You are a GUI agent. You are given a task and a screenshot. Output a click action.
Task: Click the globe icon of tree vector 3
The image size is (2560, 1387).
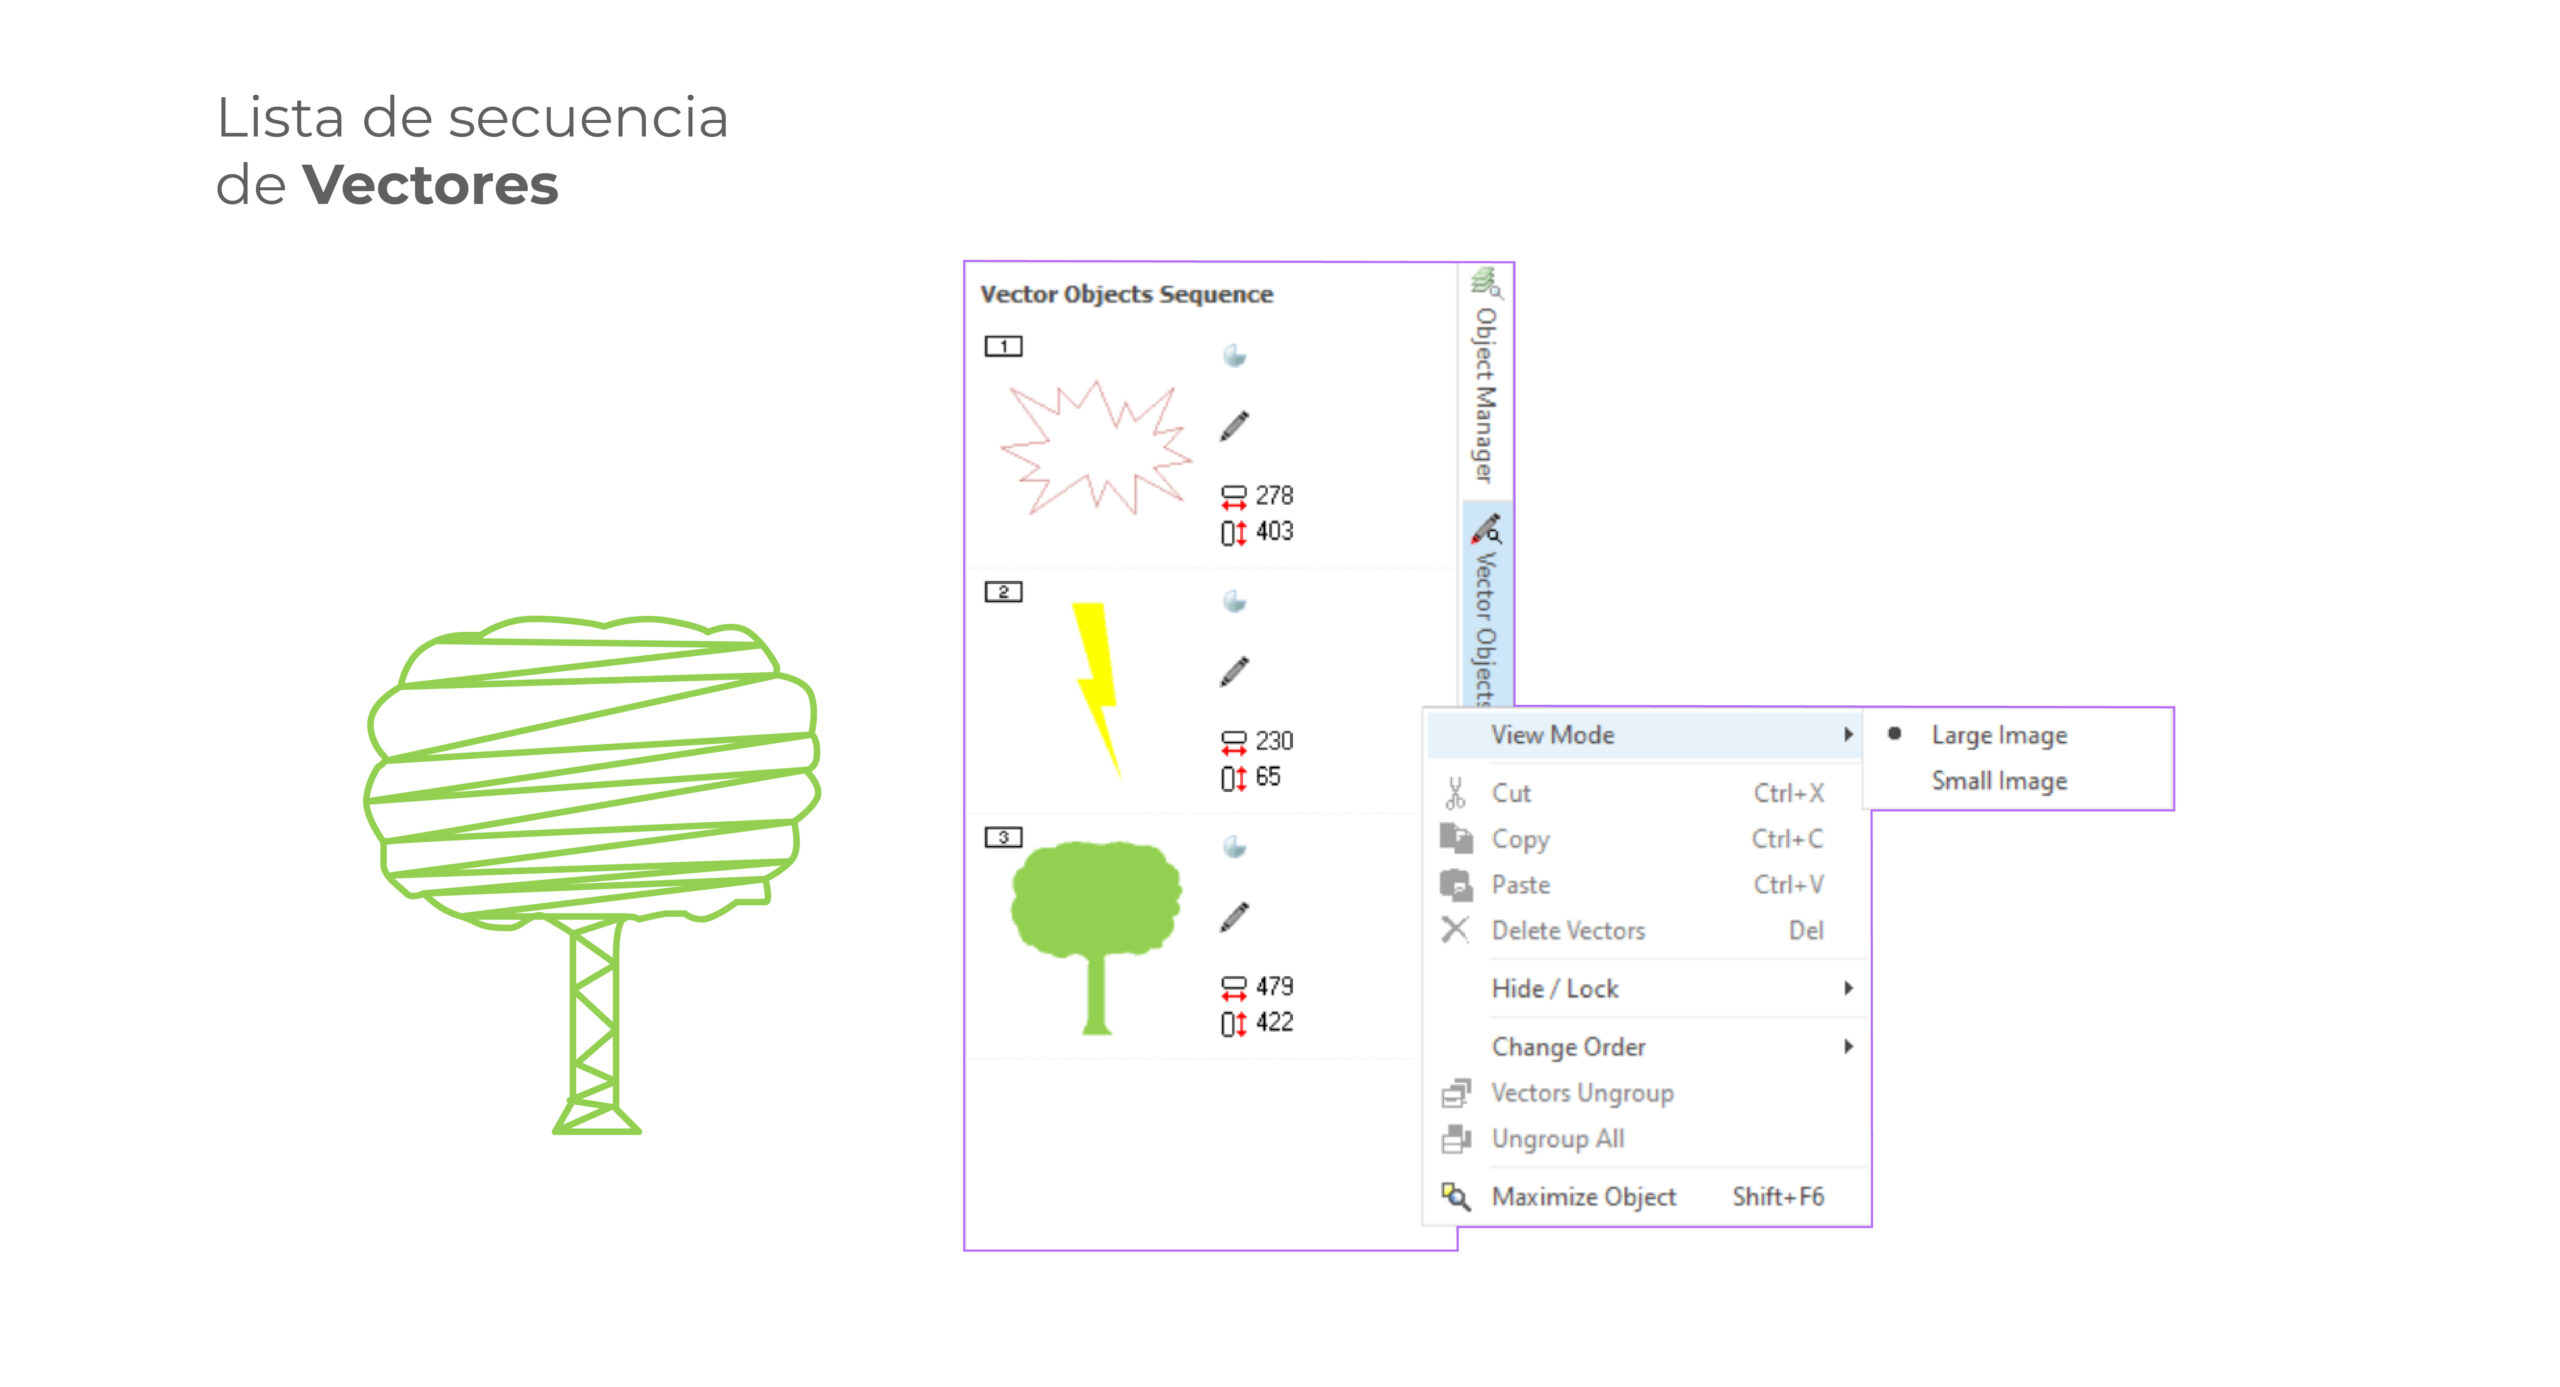click(1234, 847)
